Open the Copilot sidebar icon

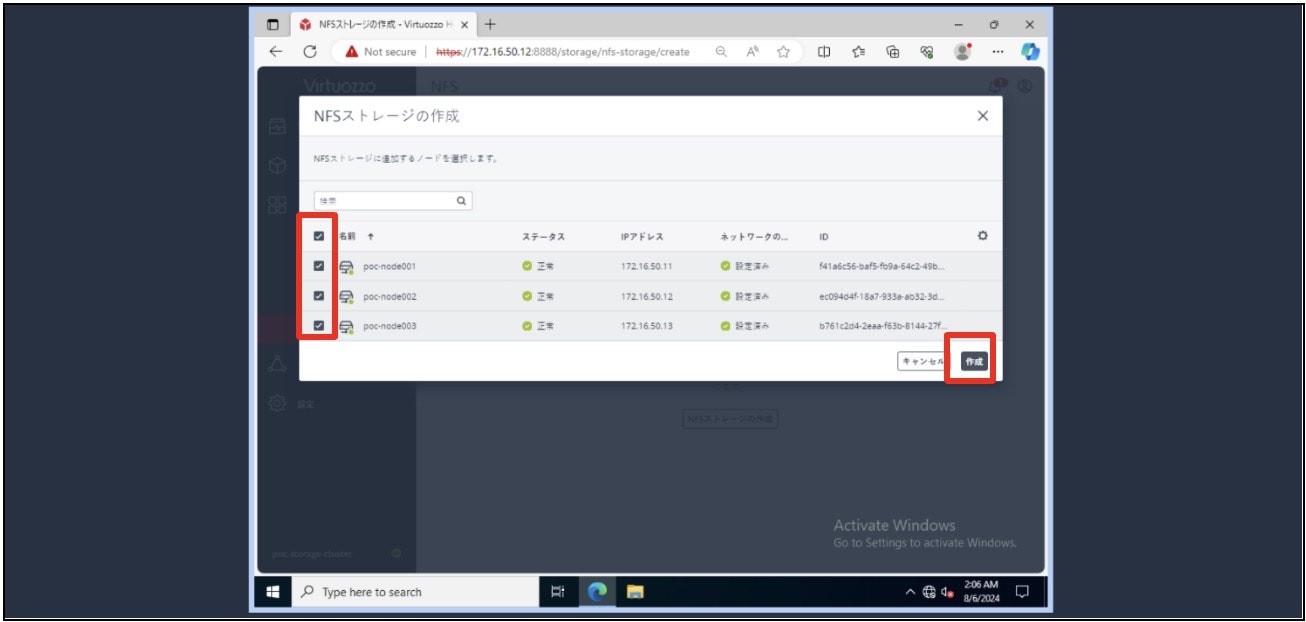tap(1031, 52)
